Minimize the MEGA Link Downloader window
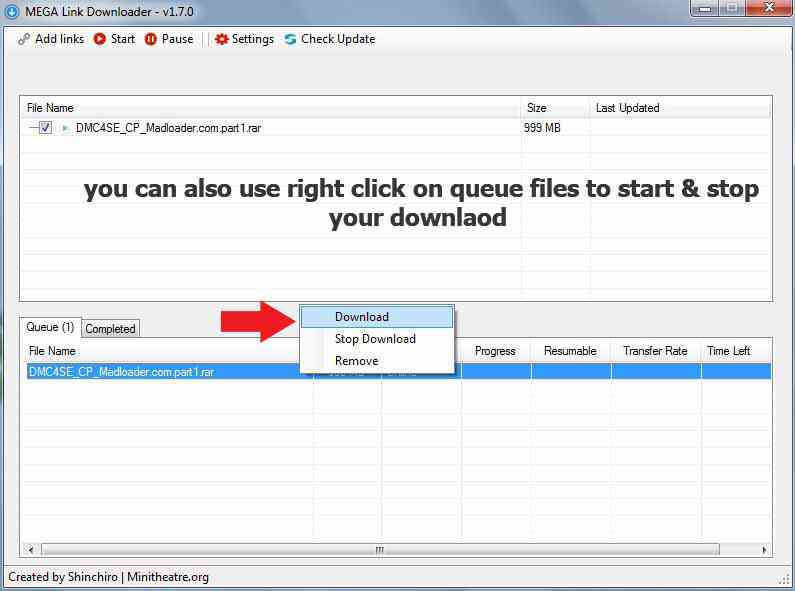This screenshot has height=591, width=795. pyautogui.click(x=705, y=8)
